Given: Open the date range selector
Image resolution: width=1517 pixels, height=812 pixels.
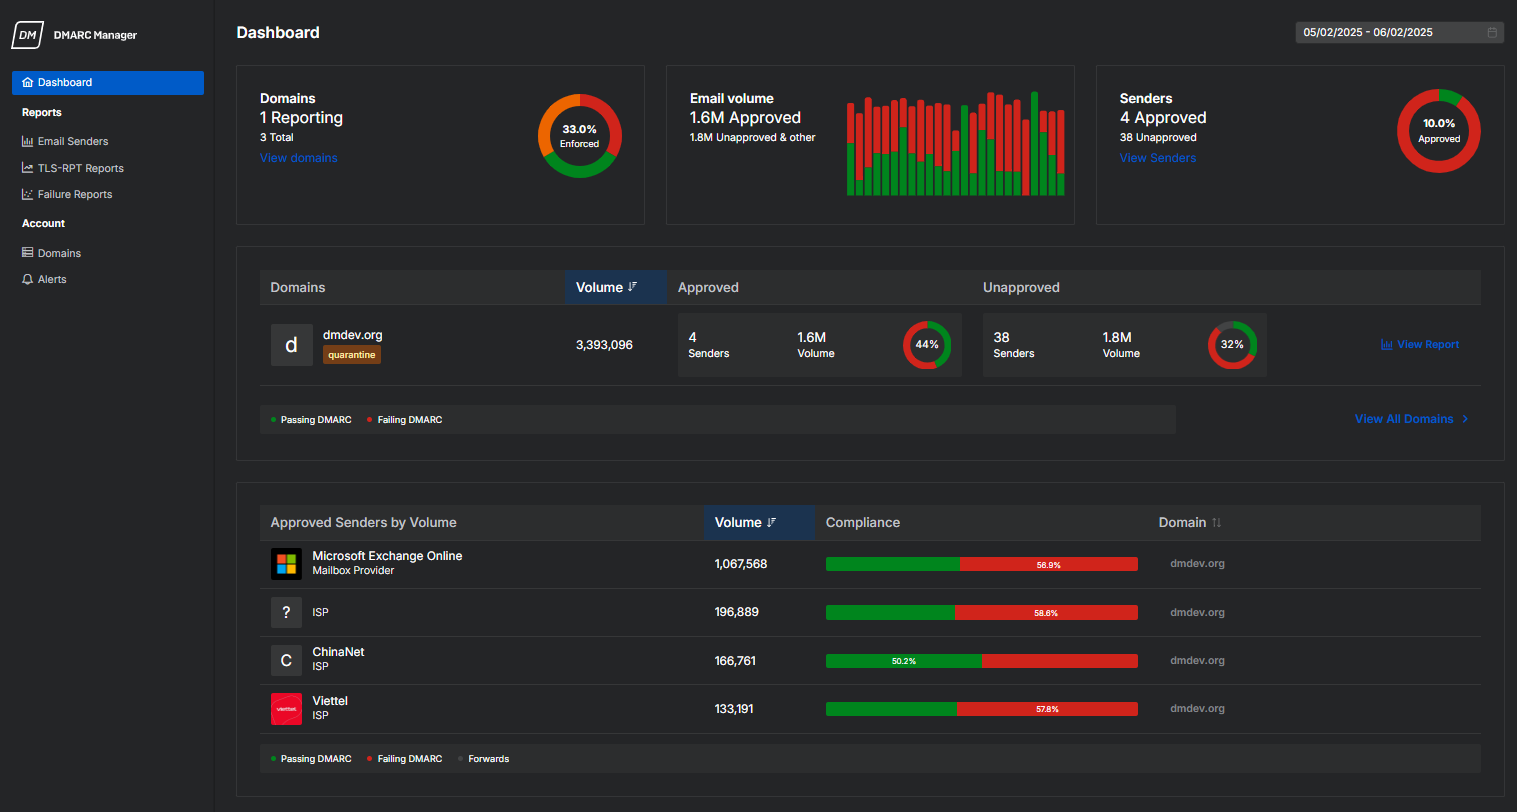Looking at the screenshot, I should pos(1390,32).
